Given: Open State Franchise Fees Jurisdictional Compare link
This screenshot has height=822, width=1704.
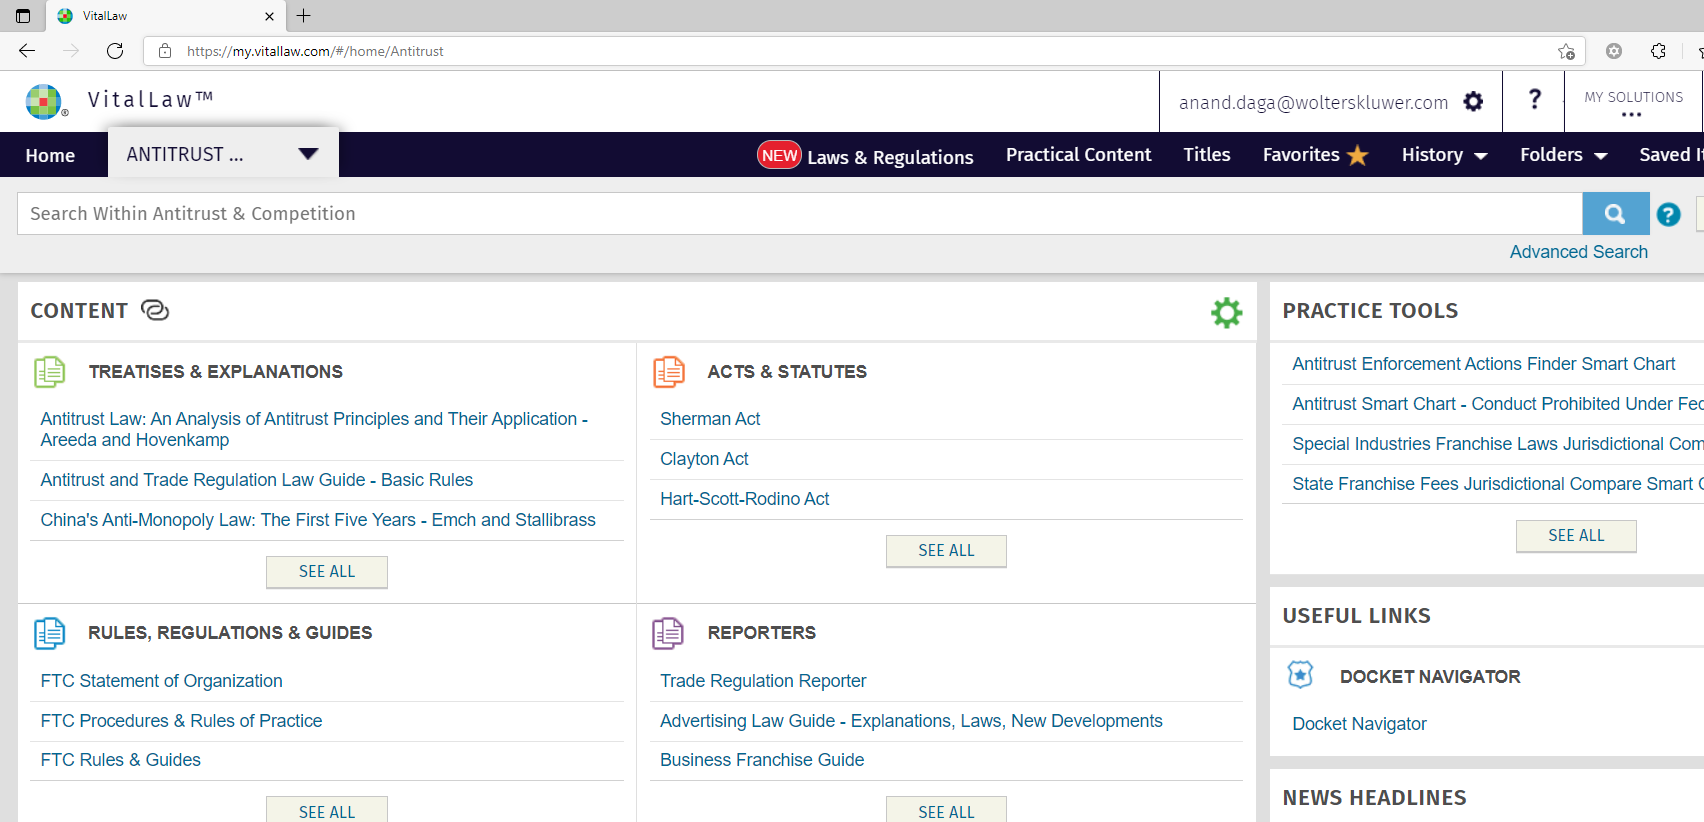Looking at the screenshot, I should 1498,484.
